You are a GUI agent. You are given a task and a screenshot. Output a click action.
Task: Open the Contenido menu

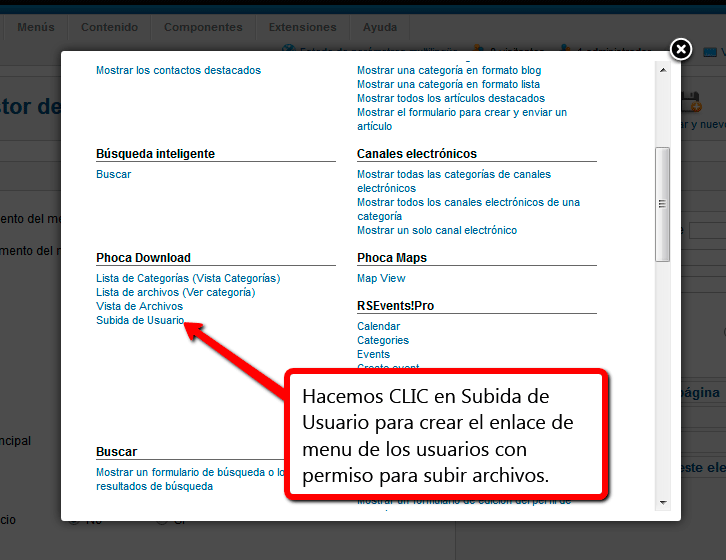[x=109, y=27]
